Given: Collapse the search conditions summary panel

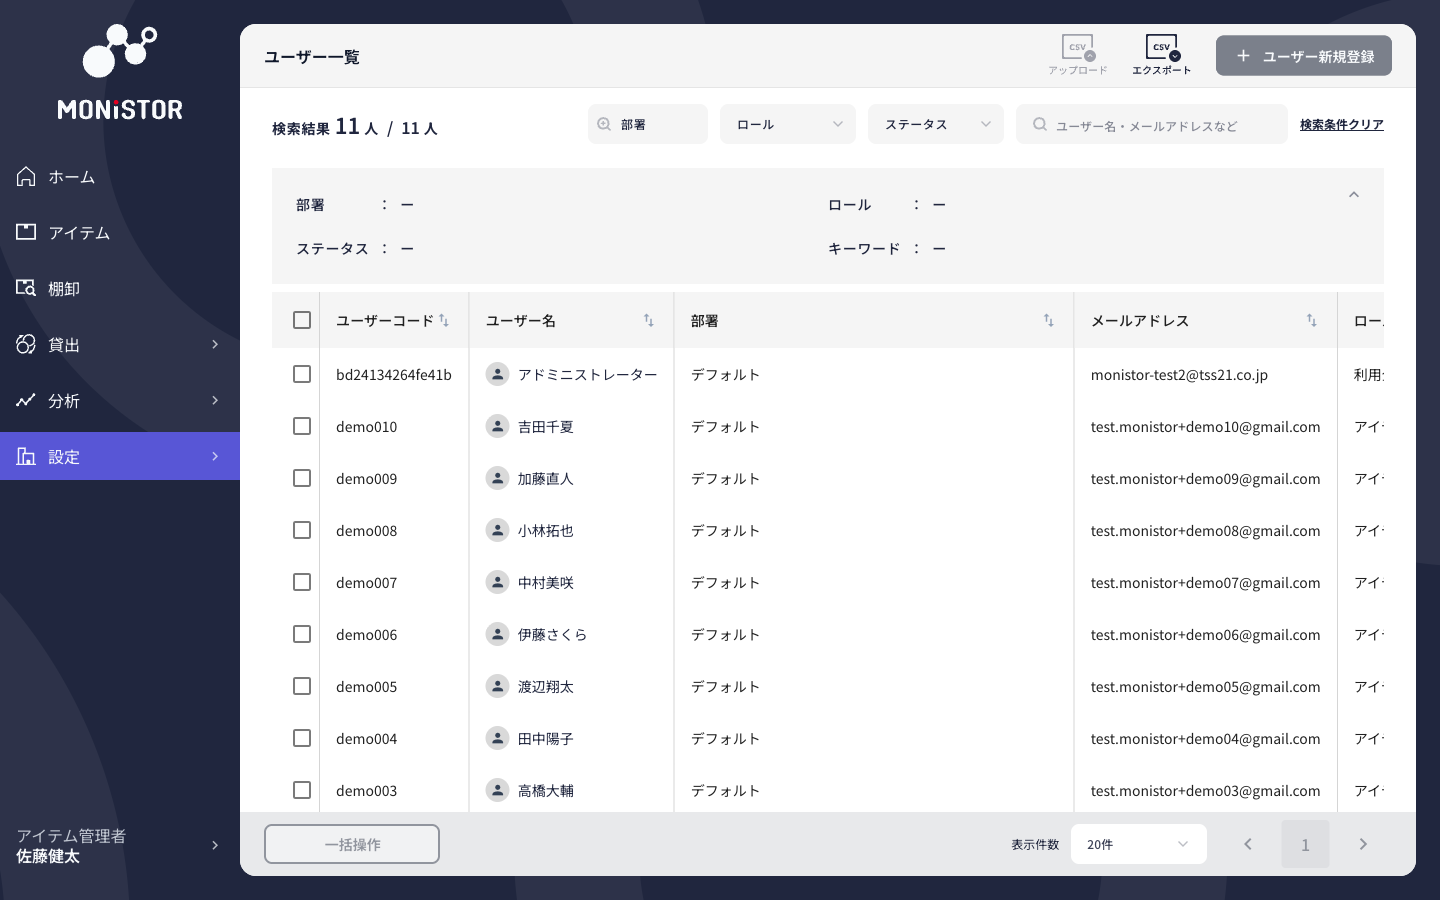Looking at the screenshot, I should (x=1354, y=194).
